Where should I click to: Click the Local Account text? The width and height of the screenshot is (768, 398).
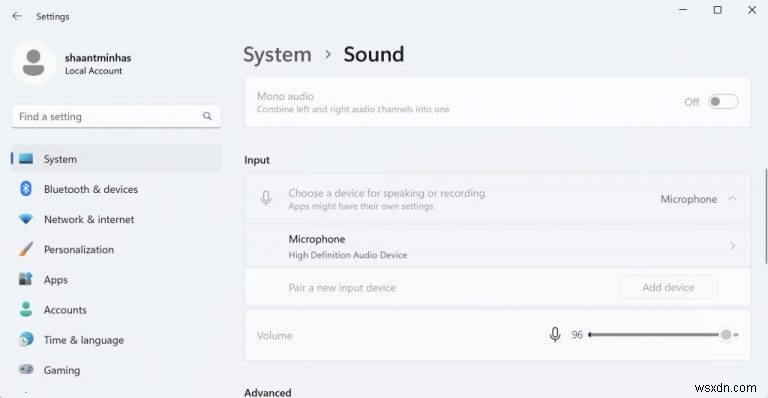(x=94, y=71)
